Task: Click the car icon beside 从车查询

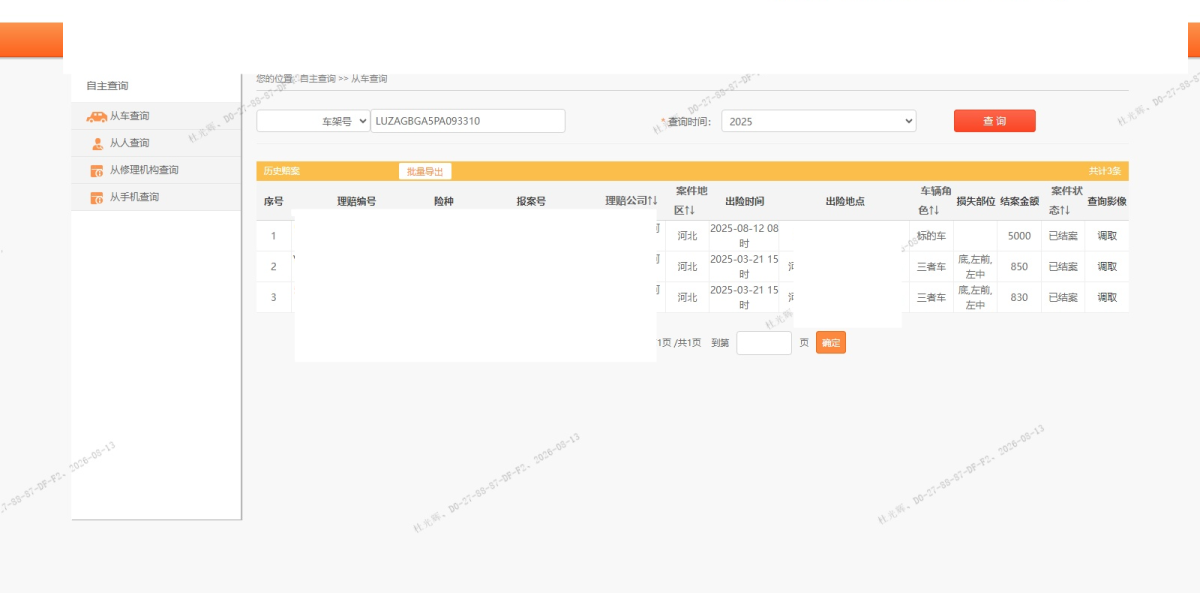Action: [97, 116]
